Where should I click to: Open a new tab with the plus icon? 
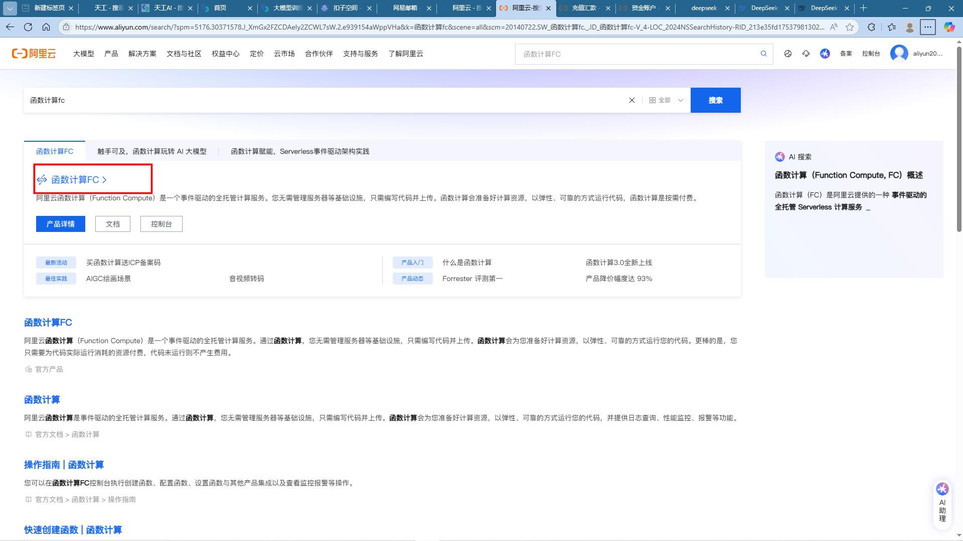863,8
